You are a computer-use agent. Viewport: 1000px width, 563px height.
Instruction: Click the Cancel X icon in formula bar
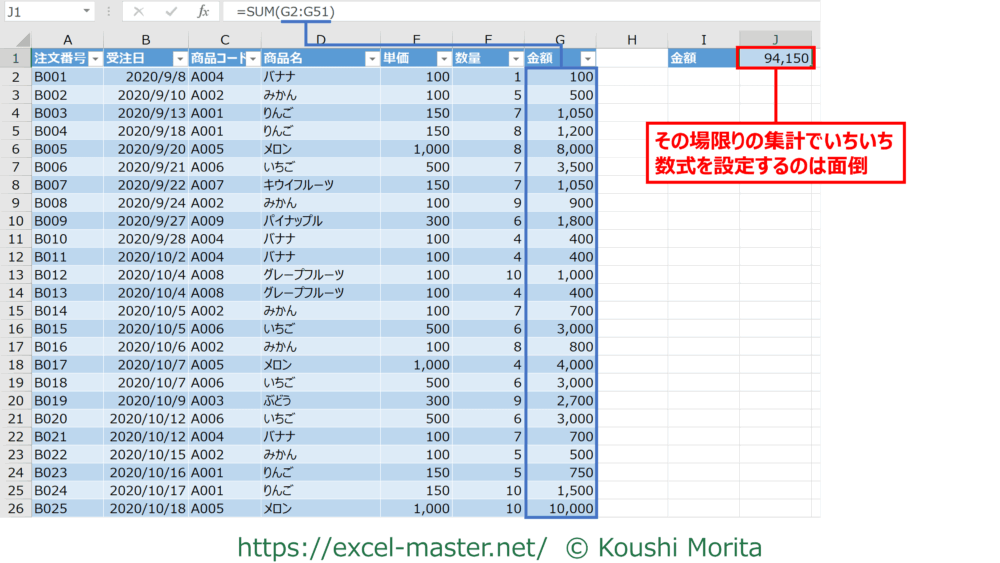pyautogui.click(x=138, y=11)
